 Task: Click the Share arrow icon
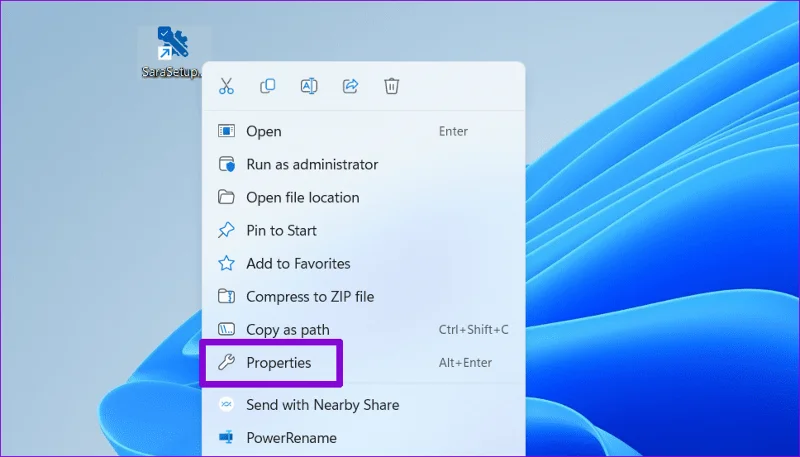pyautogui.click(x=350, y=86)
